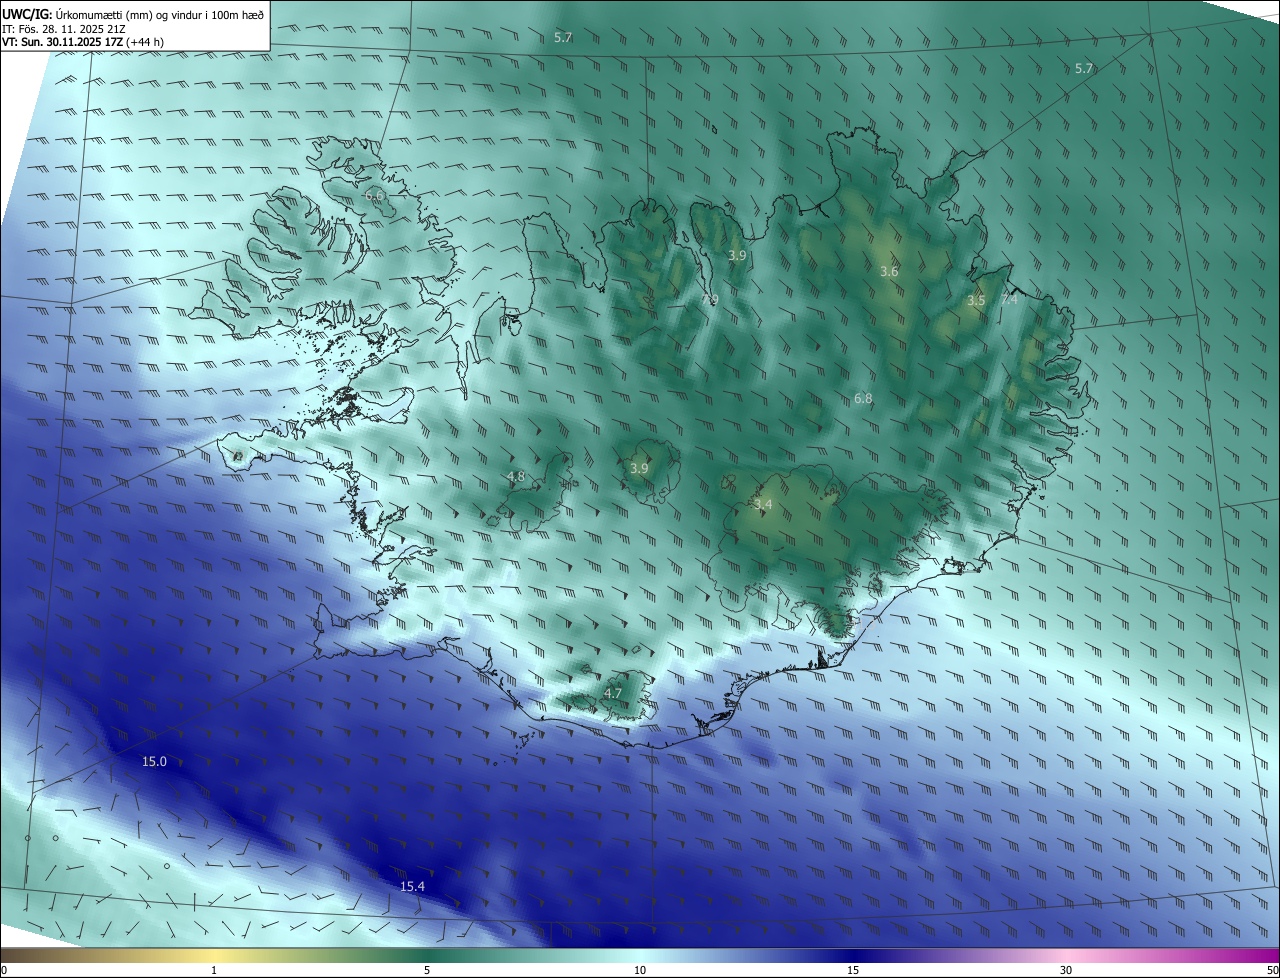Click the valid time "VT: Sun. 30.11.2025 17Z (+44 h)"
This screenshot has width=1280, height=978.
coord(83,42)
